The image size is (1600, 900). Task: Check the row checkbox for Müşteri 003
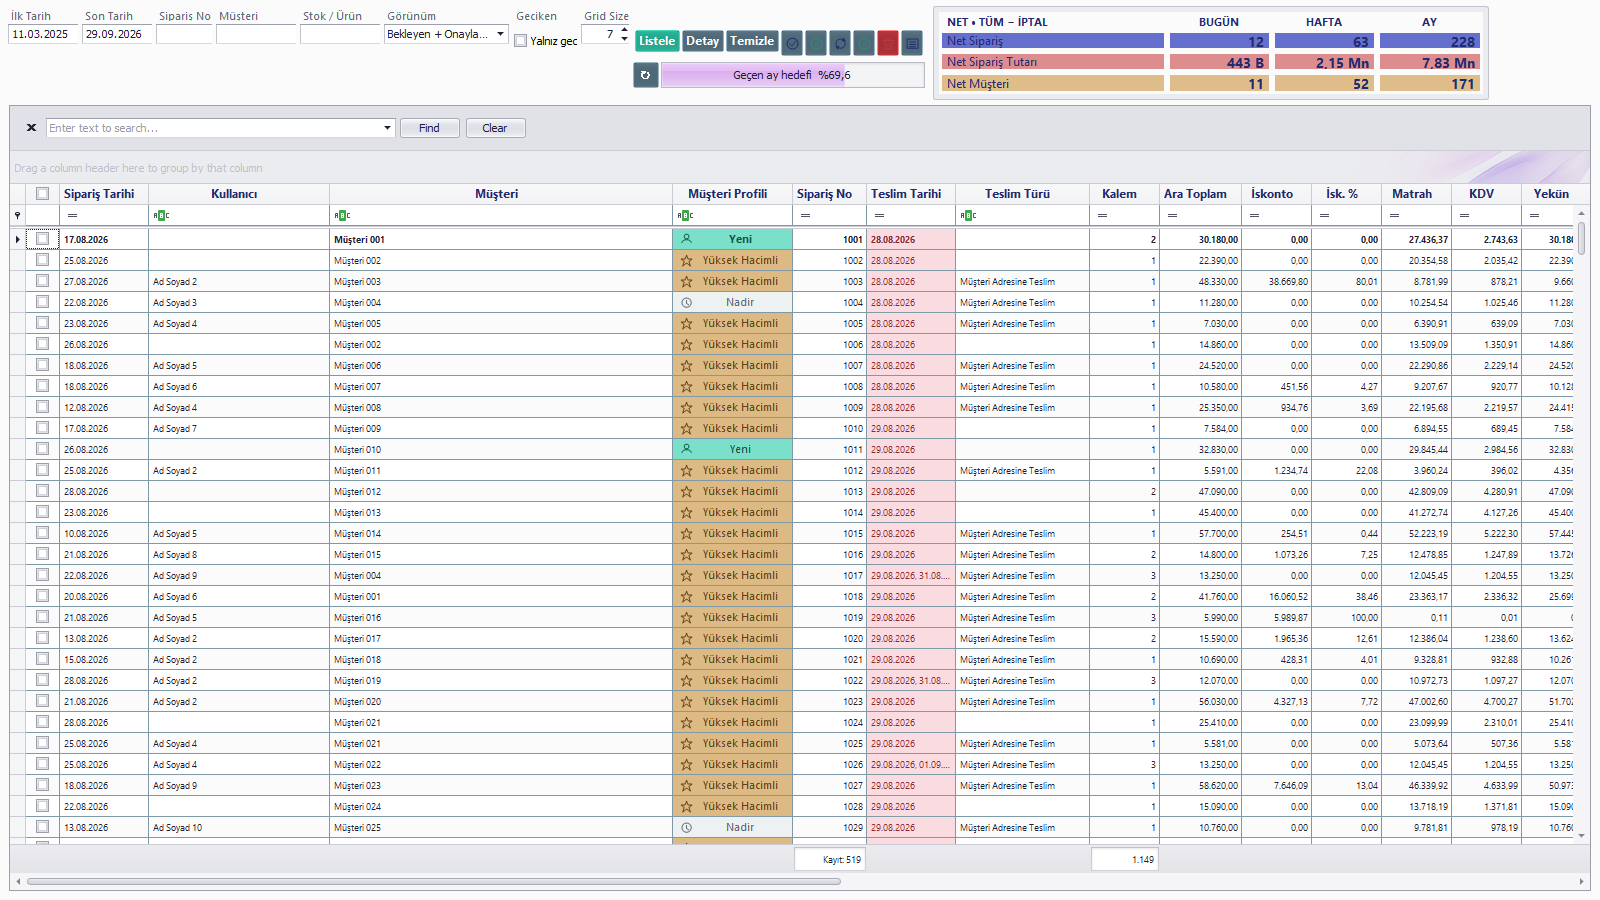click(42, 281)
